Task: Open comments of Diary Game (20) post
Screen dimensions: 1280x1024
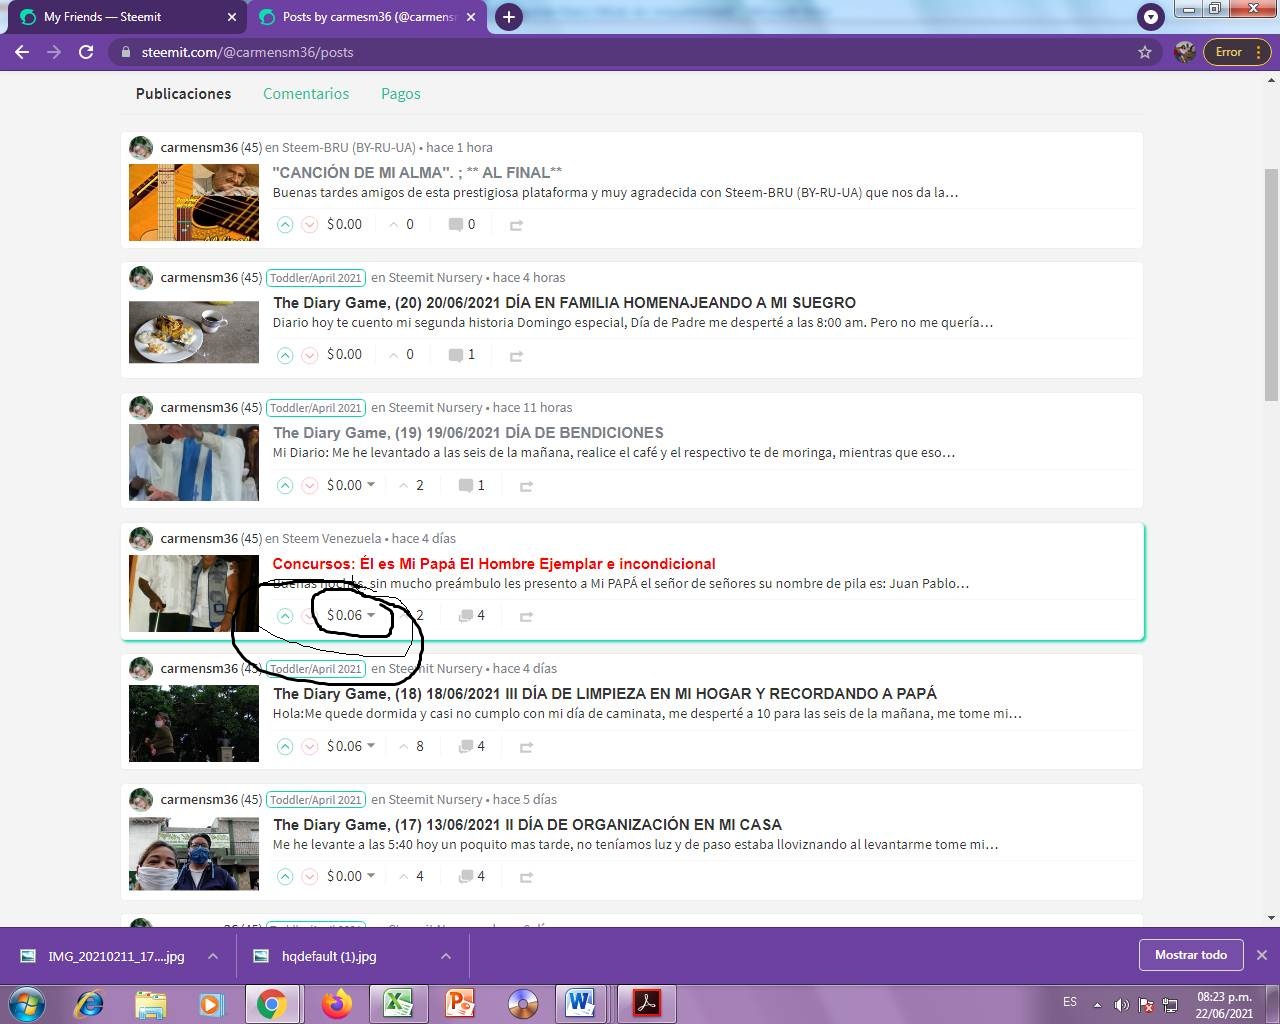Action: pos(462,355)
